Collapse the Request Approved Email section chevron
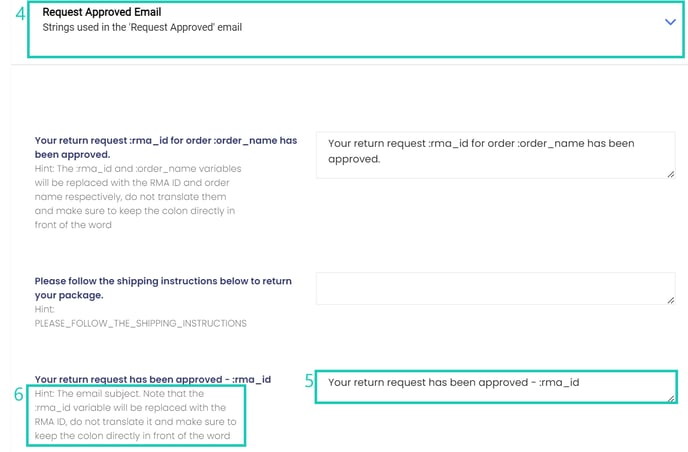Screen dimensions: 688x452 click(x=670, y=22)
